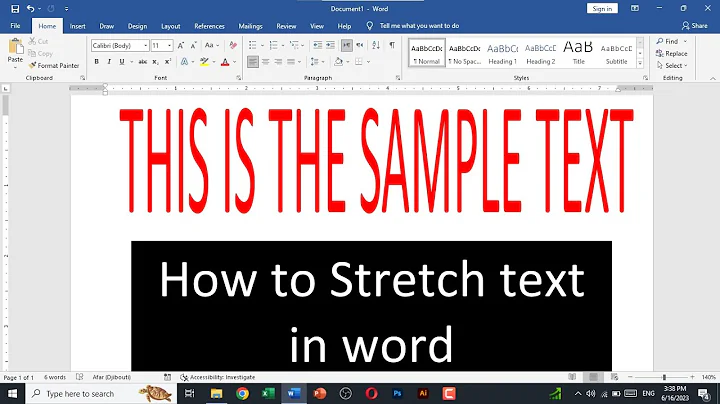This screenshot has width=720, height=404.
Task: Expand the Styles gallery More arrow
Action: (x=640, y=64)
